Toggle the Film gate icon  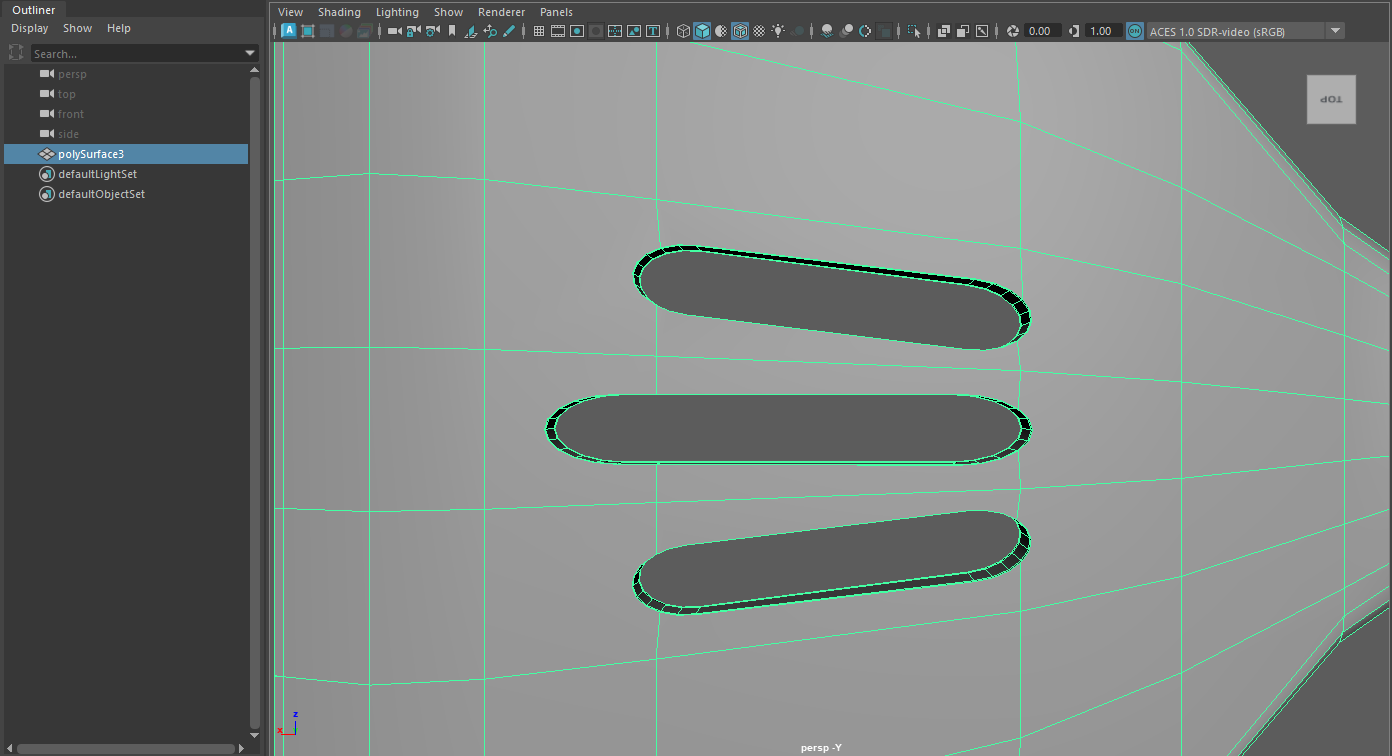[558, 31]
